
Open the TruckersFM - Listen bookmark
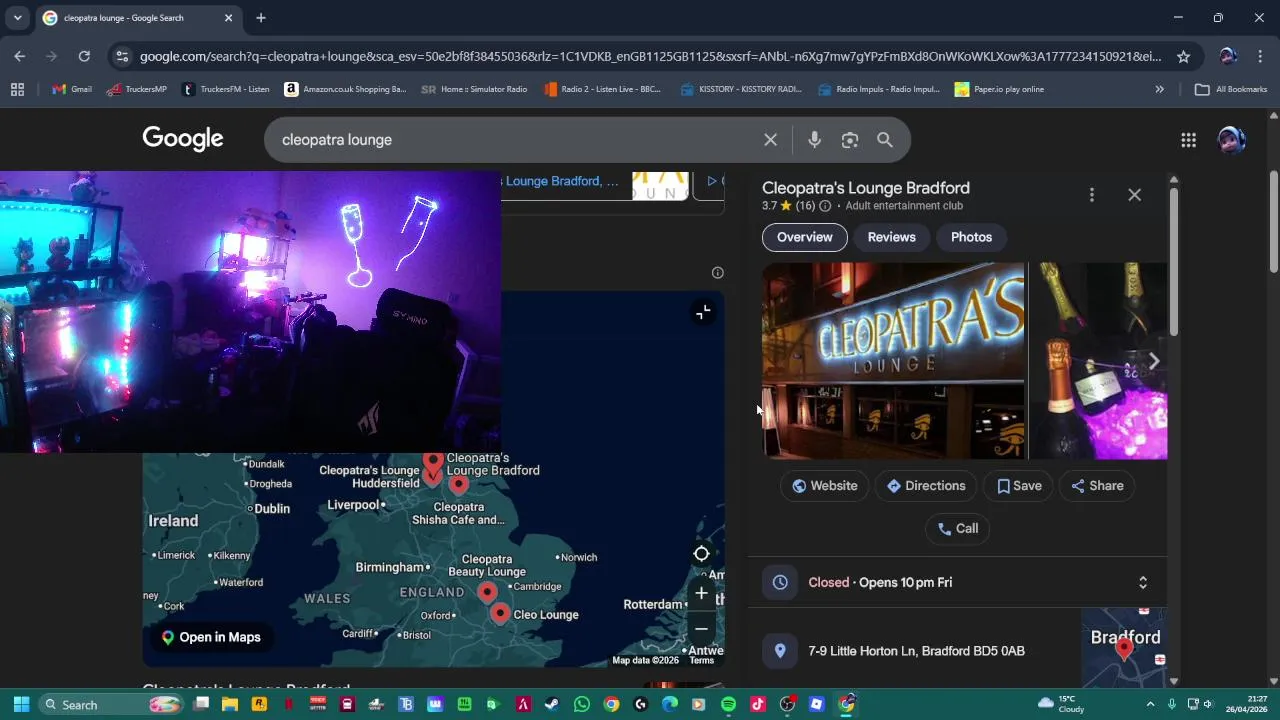coord(226,89)
